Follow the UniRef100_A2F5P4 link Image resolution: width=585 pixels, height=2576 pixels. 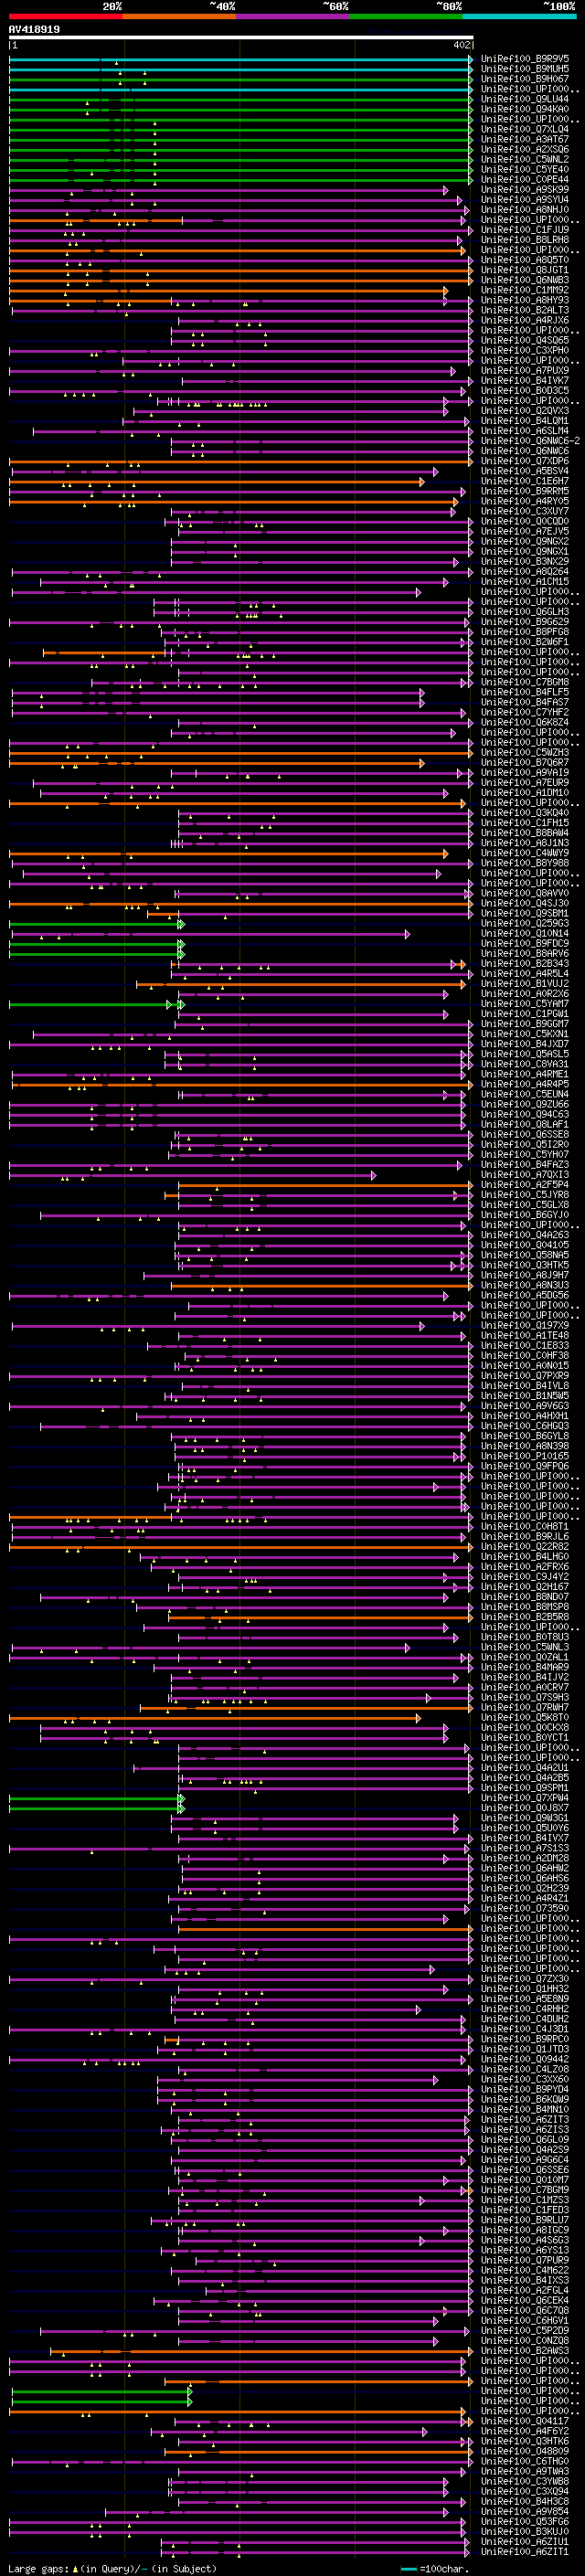525,1185
